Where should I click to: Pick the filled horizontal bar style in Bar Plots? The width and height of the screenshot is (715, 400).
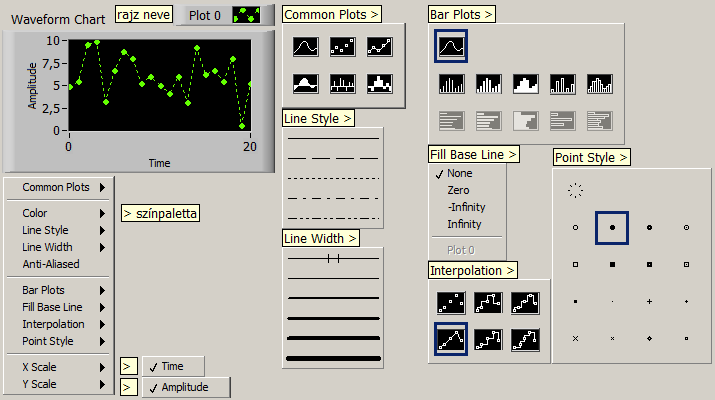[x=525, y=121]
